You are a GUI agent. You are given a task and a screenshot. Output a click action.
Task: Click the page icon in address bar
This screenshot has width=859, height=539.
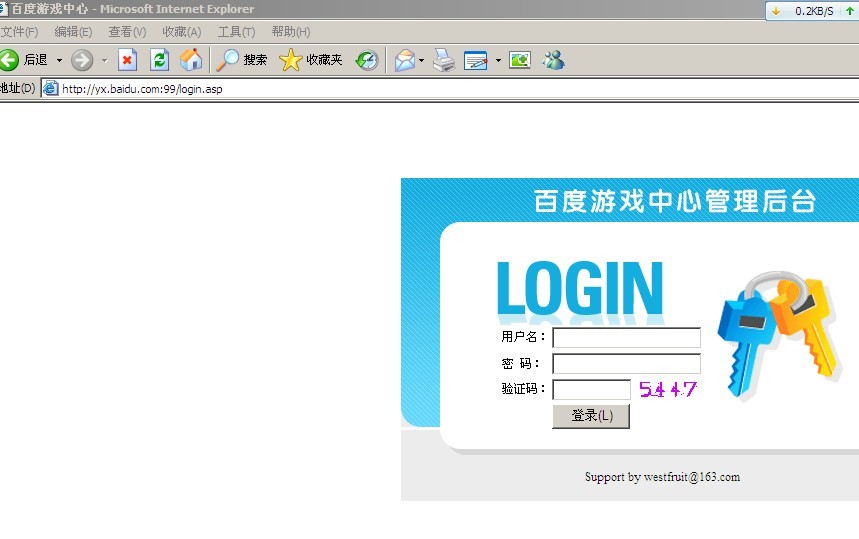click(50, 88)
